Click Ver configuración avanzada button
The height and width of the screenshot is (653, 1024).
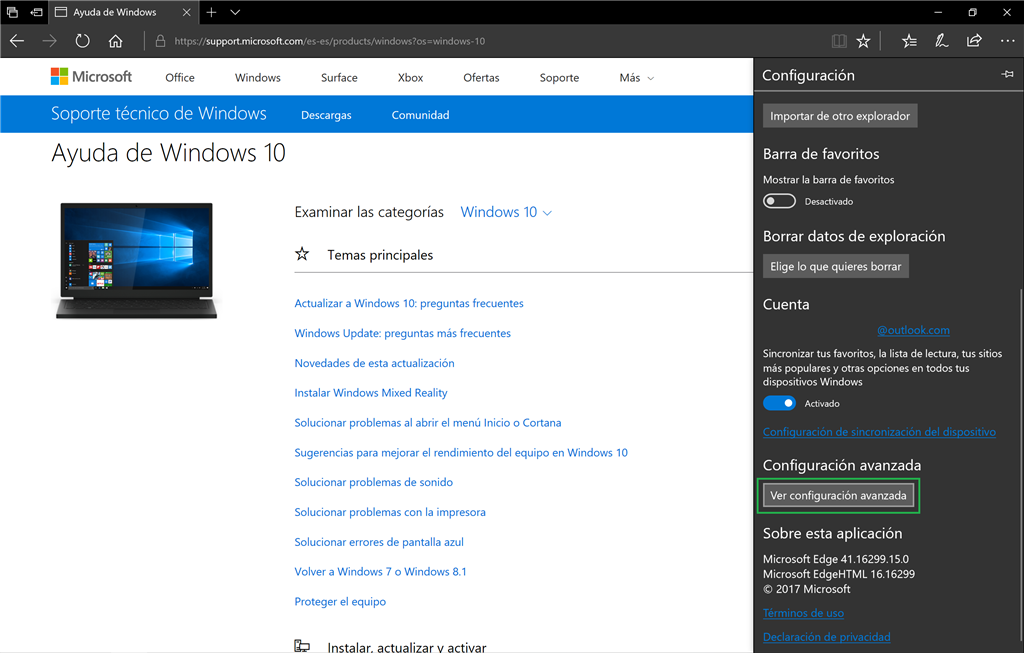[838, 495]
